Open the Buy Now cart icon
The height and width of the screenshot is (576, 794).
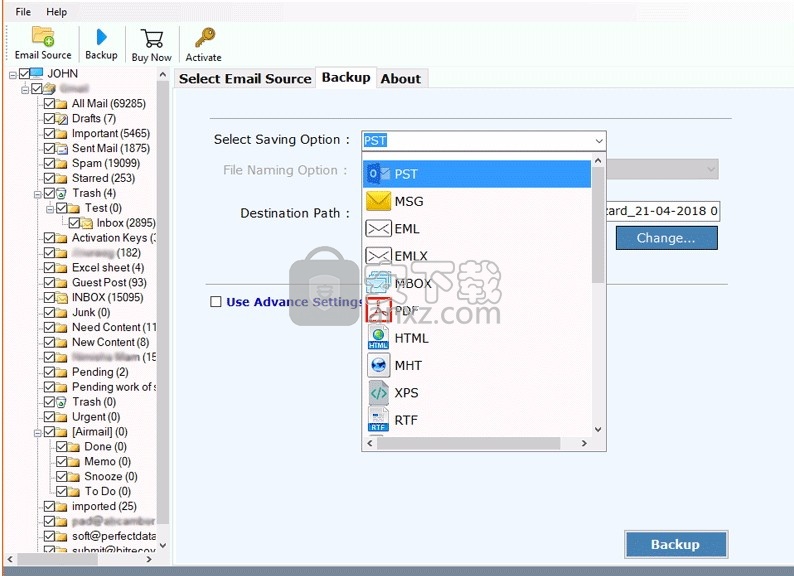(x=152, y=38)
